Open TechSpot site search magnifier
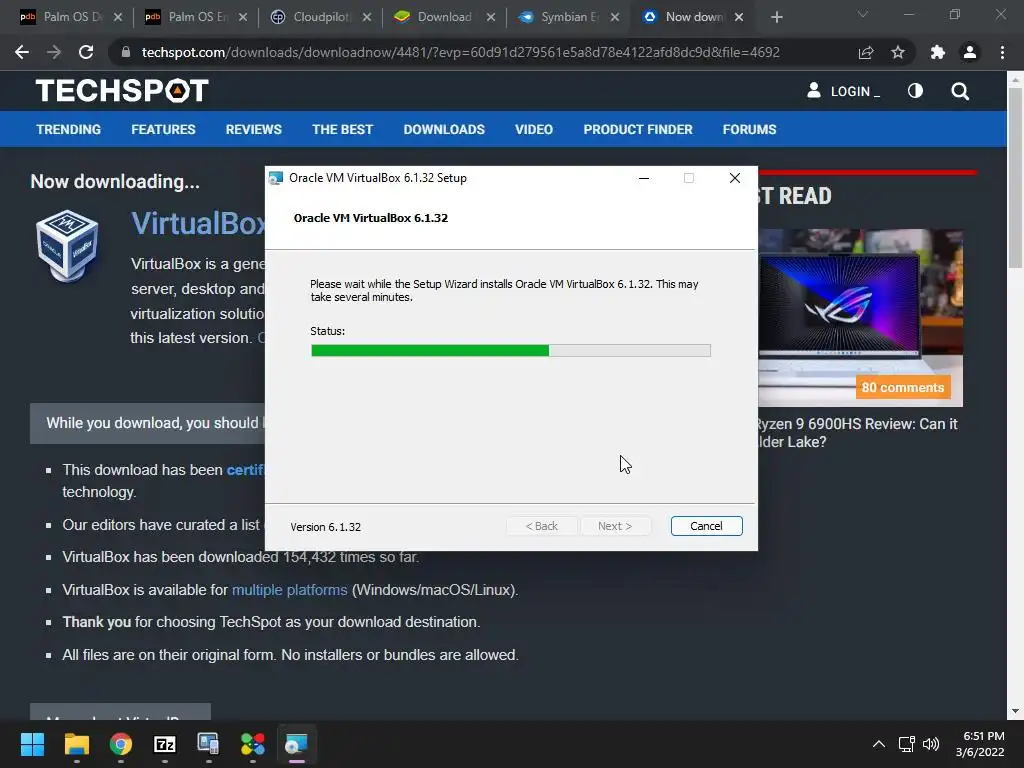This screenshot has height=768, width=1024. tap(960, 91)
